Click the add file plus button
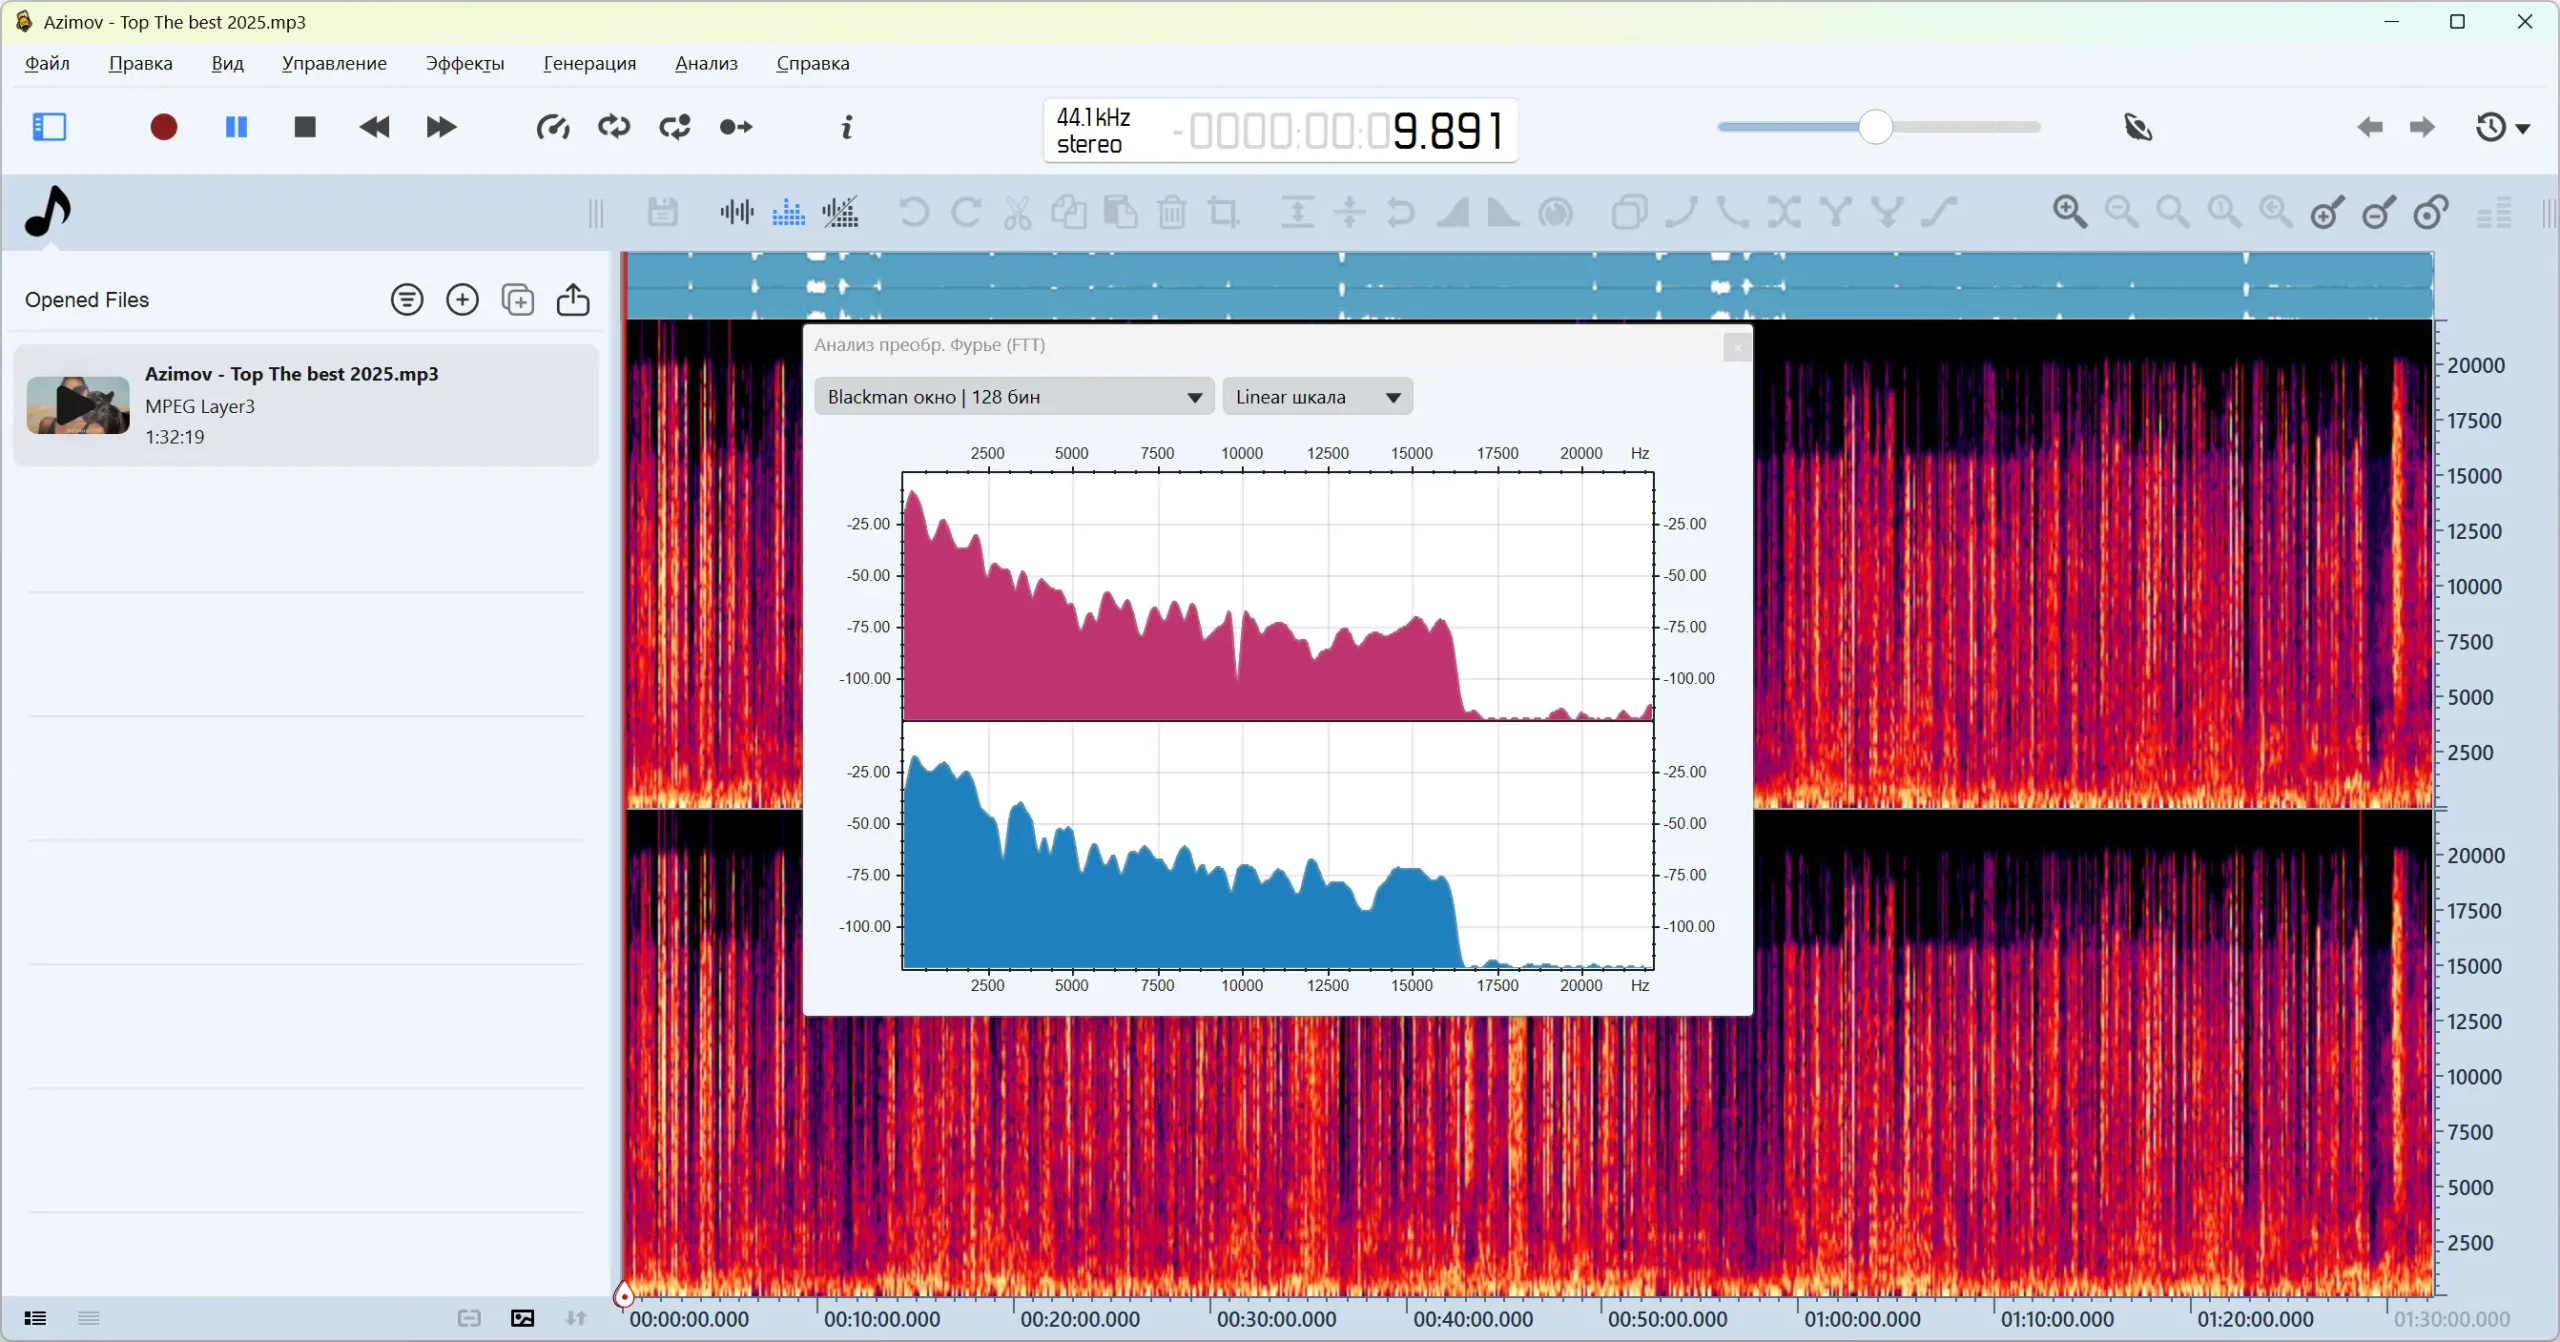Viewport: 2560px width, 1342px height. 462,300
